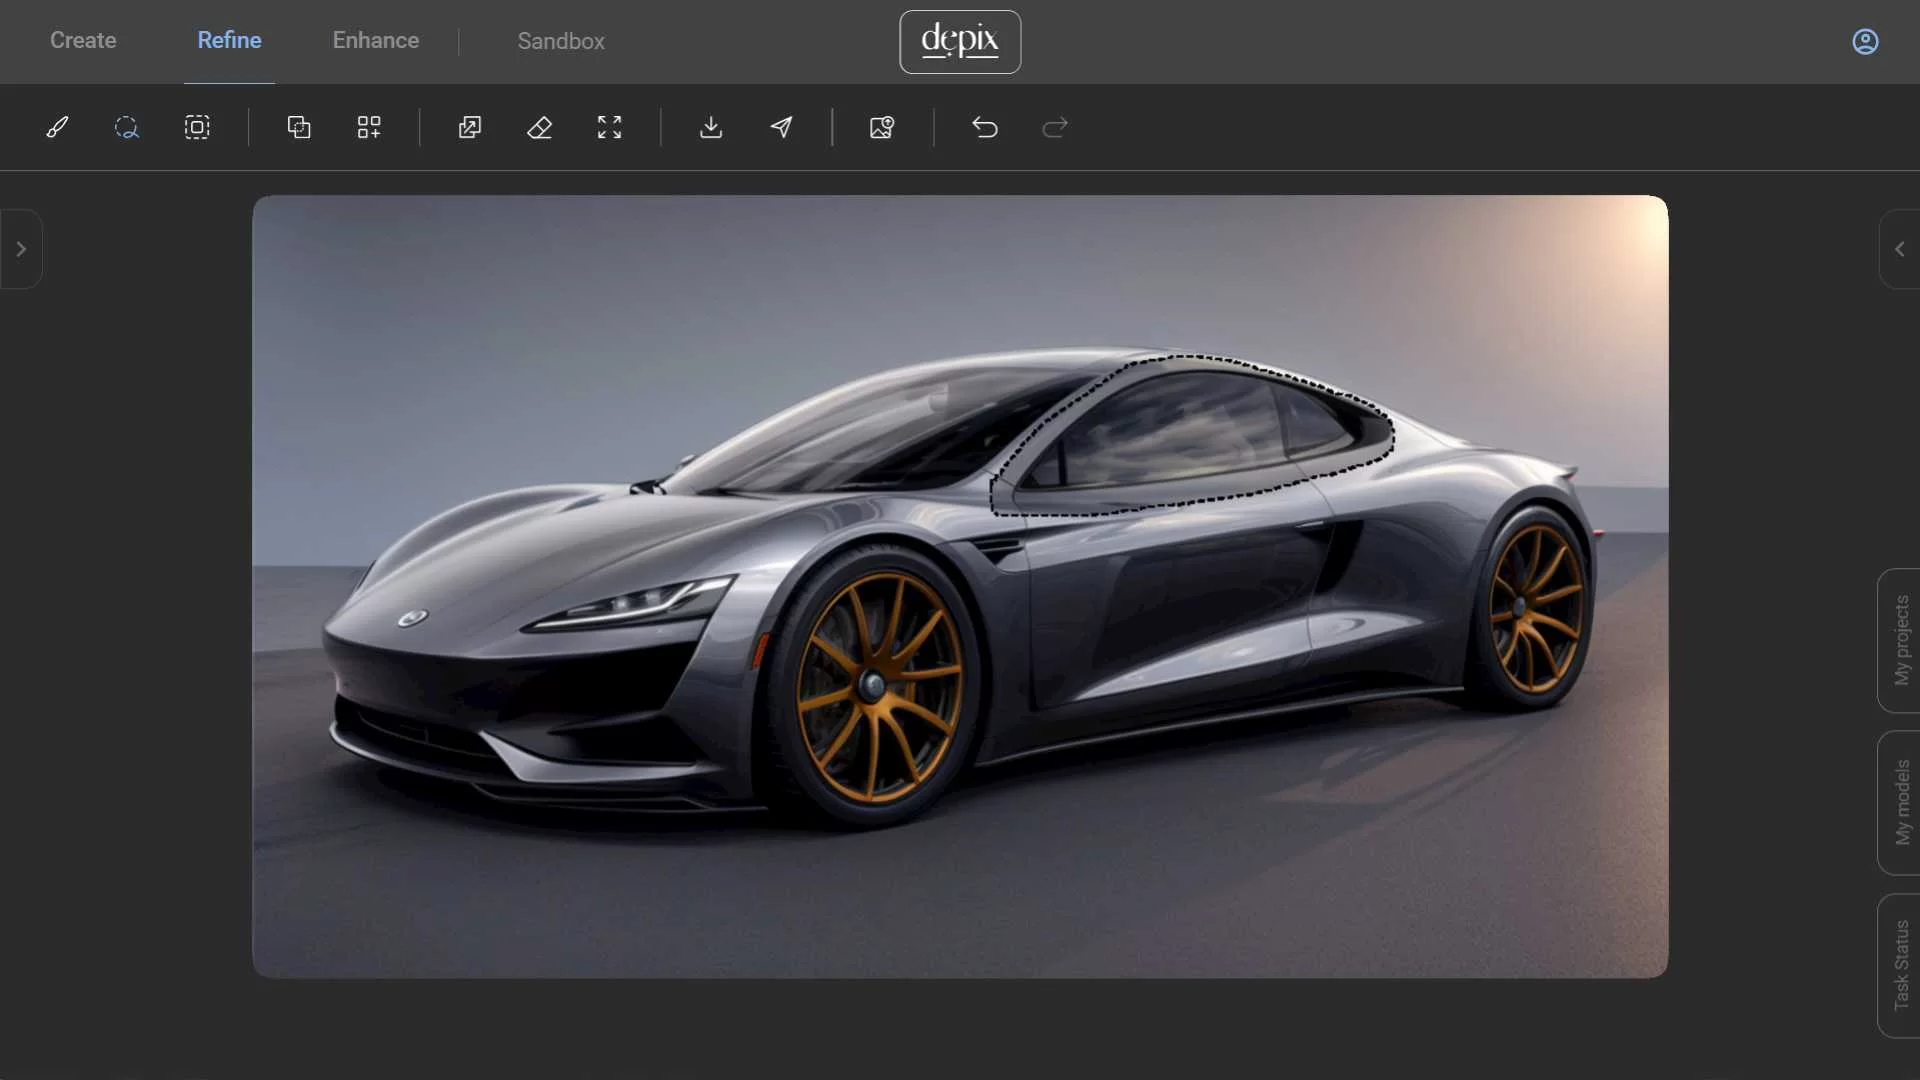The width and height of the screenshot is (1920, 1080).
Task: Click the depix logo button
Action: pyautogui.click(x=960, y=41)
